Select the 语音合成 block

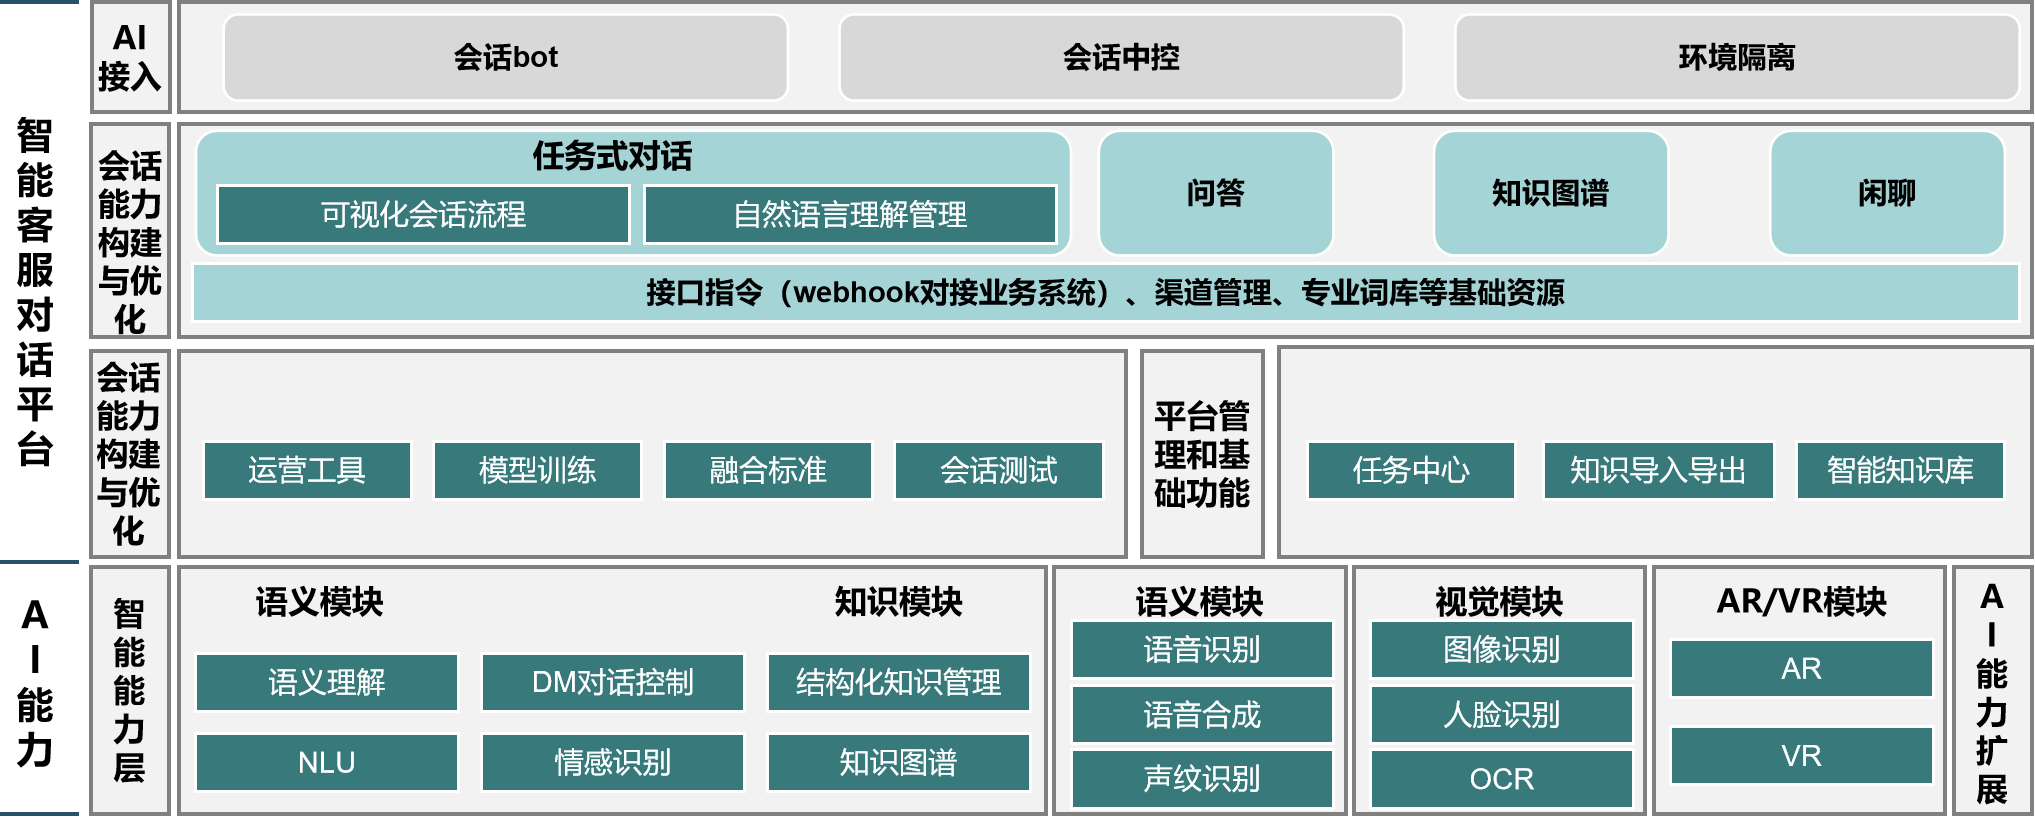pos(1202,714)
